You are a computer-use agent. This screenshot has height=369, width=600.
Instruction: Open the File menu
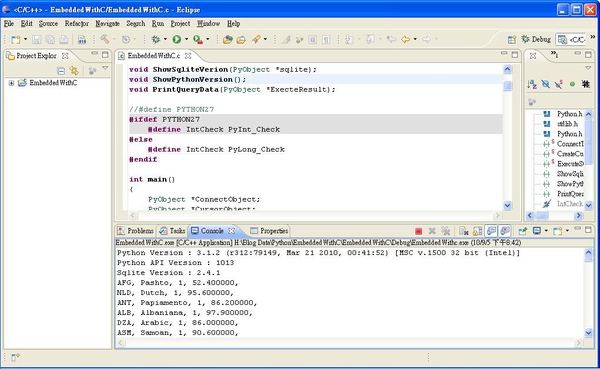pos(9,24)
